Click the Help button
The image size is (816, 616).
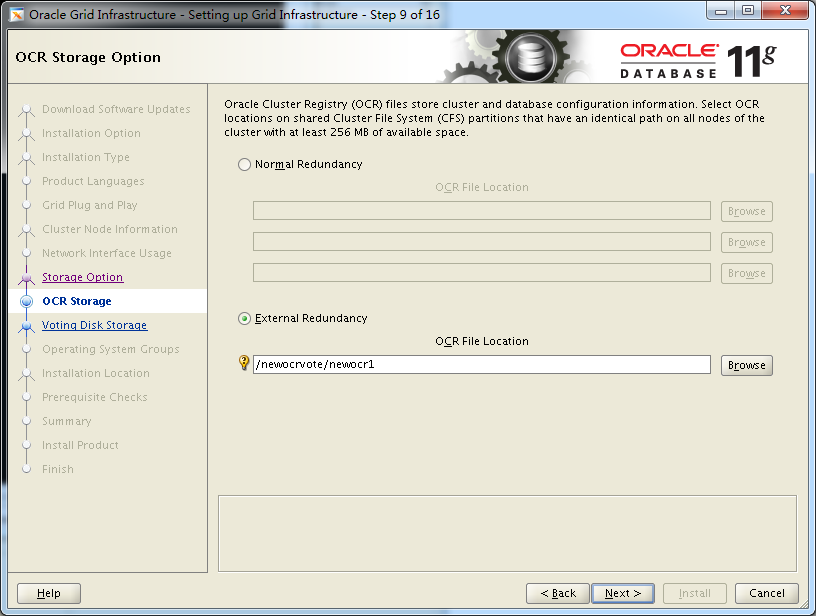pyautogui.click(x=49, y=593)
